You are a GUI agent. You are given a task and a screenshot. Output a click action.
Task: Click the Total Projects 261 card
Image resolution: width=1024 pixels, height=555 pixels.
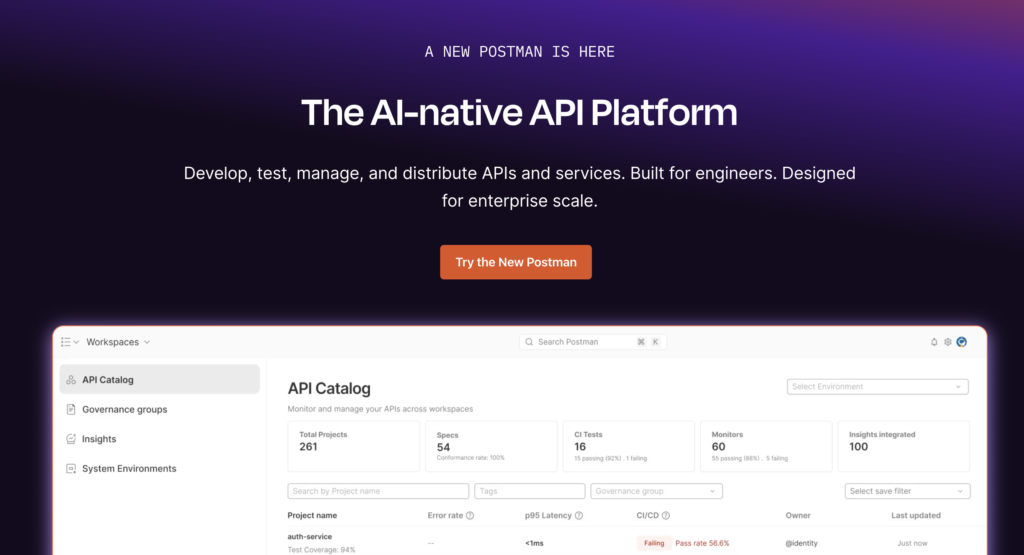tap(353, 446)
